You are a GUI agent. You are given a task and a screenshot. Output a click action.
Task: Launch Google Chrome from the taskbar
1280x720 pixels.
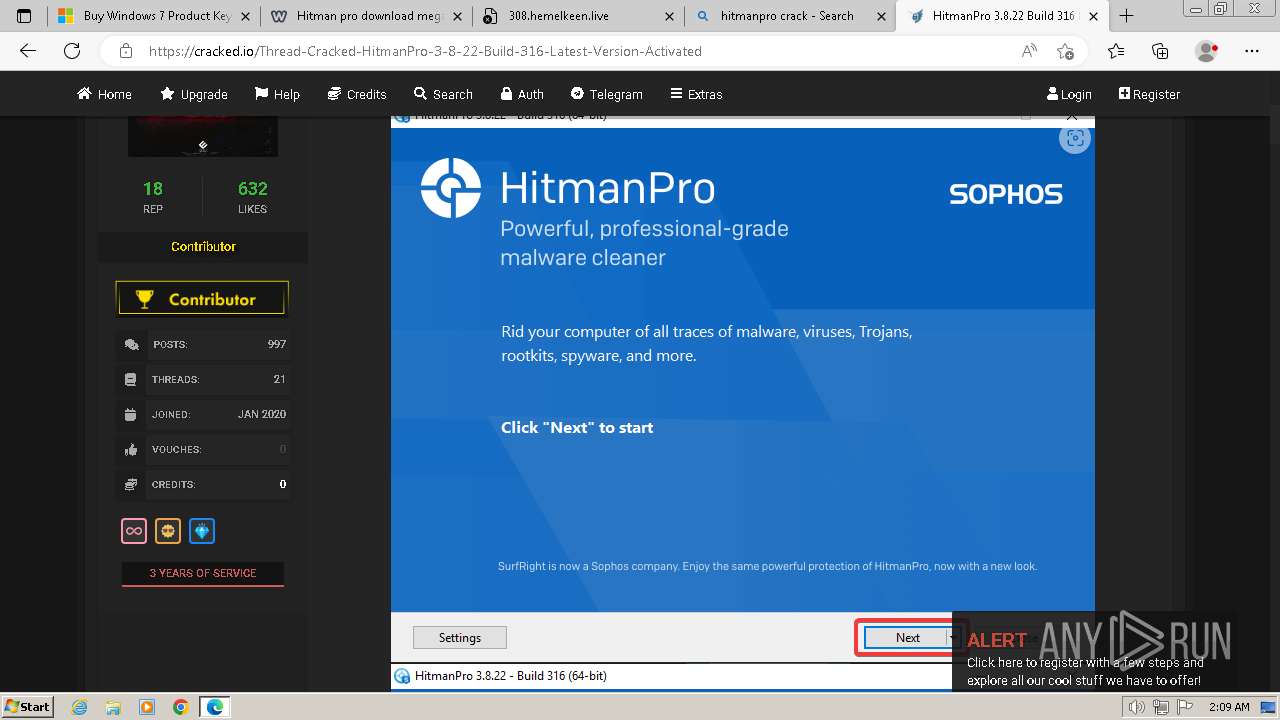[180, 707]
